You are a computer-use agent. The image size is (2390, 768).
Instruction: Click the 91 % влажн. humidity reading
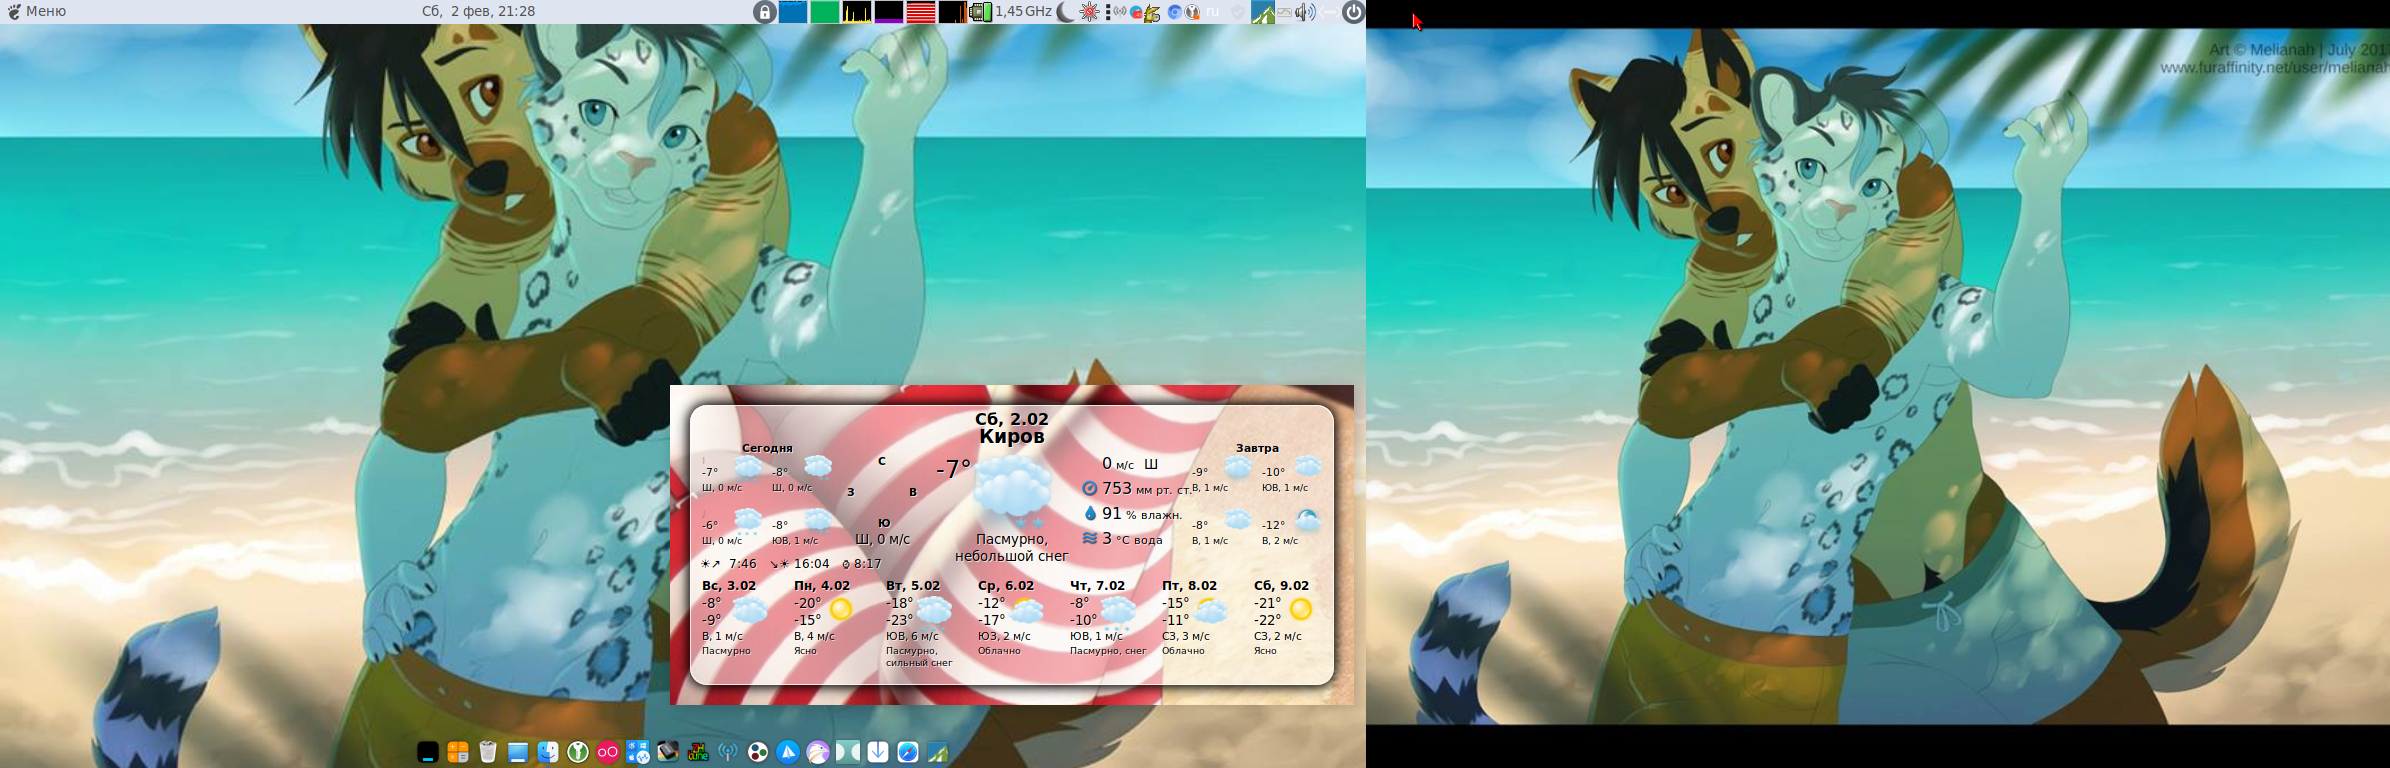click(x=1133, y=513)
